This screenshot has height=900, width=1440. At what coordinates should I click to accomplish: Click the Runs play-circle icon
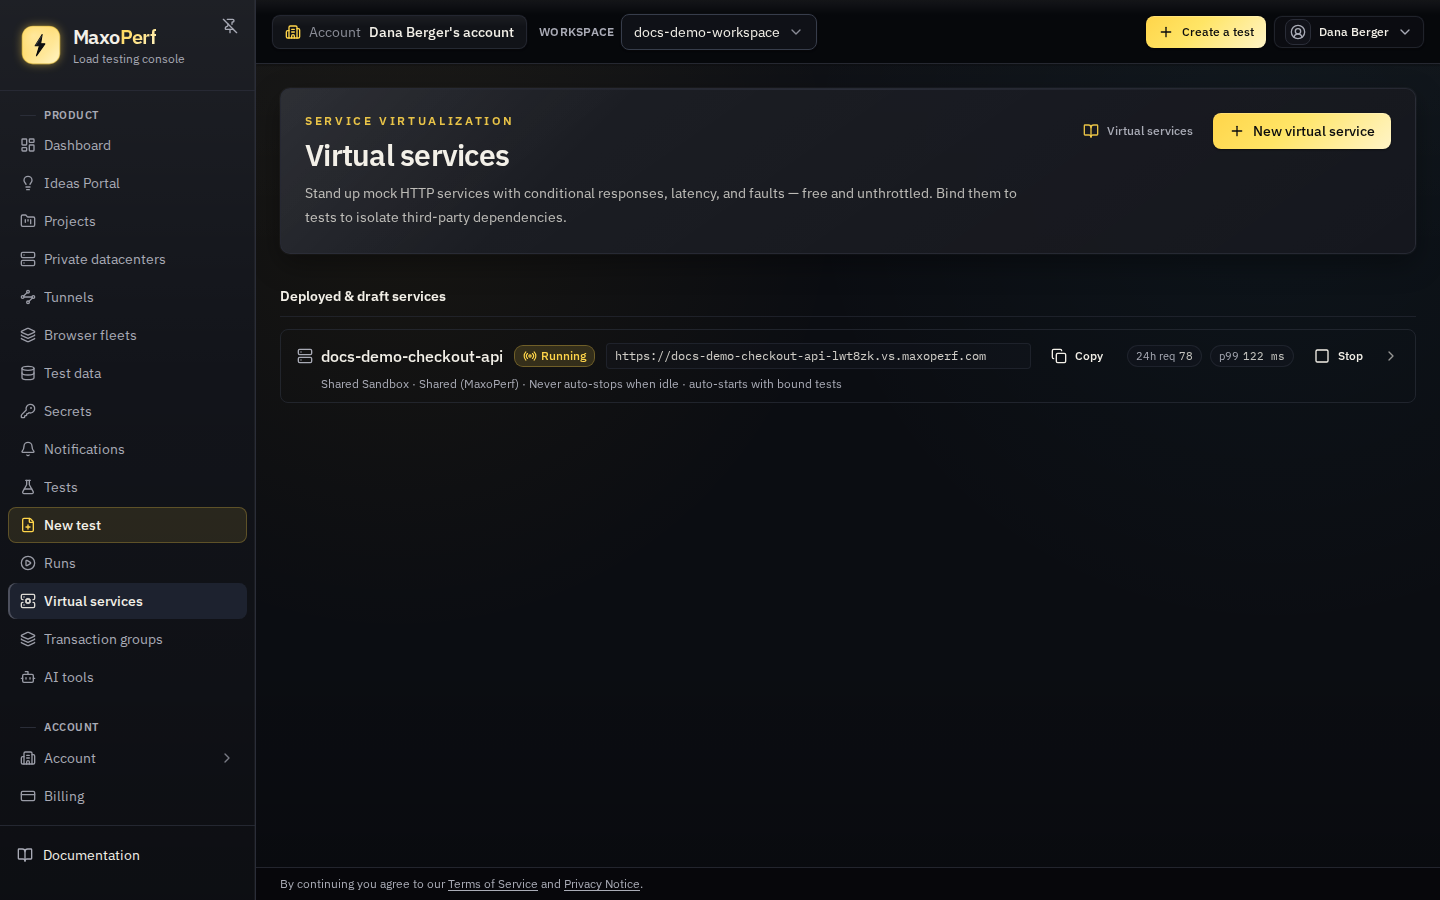(28, 563)
